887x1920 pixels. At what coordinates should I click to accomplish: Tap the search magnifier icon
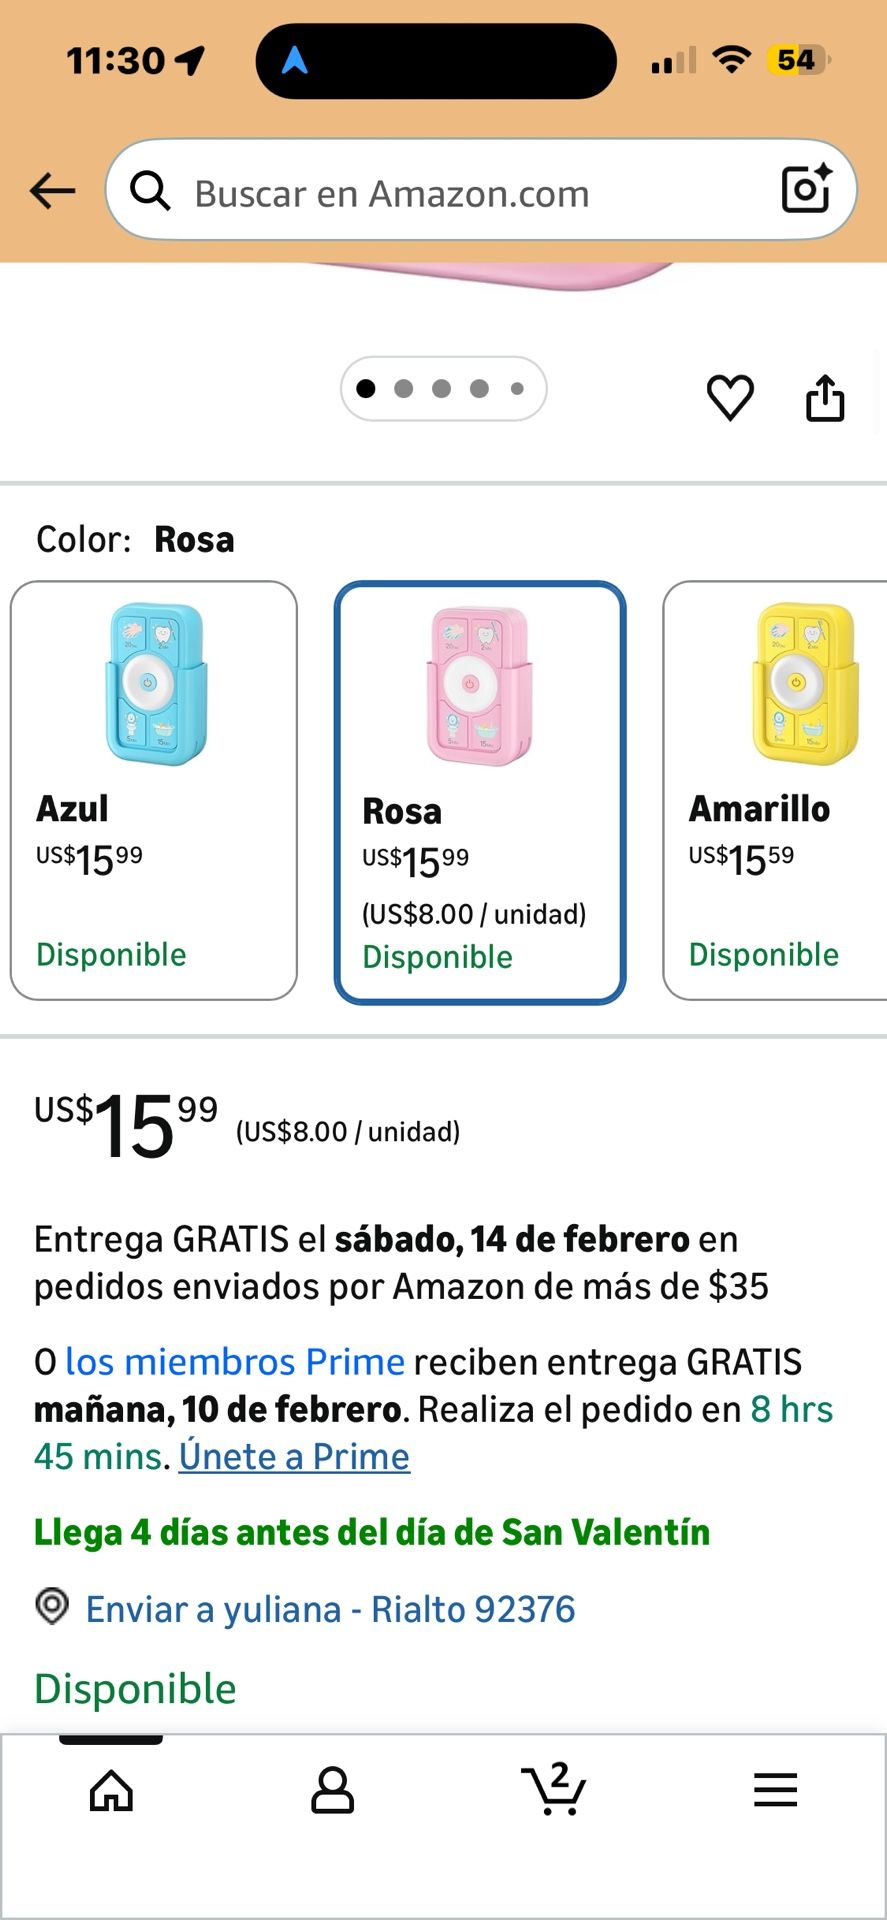click(x=150, y=190)
